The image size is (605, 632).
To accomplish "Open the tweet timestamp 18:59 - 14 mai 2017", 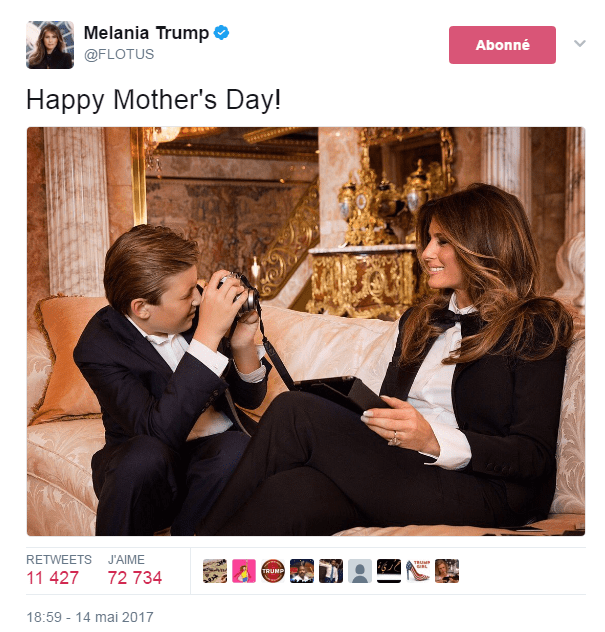I will tap(89, 615).
